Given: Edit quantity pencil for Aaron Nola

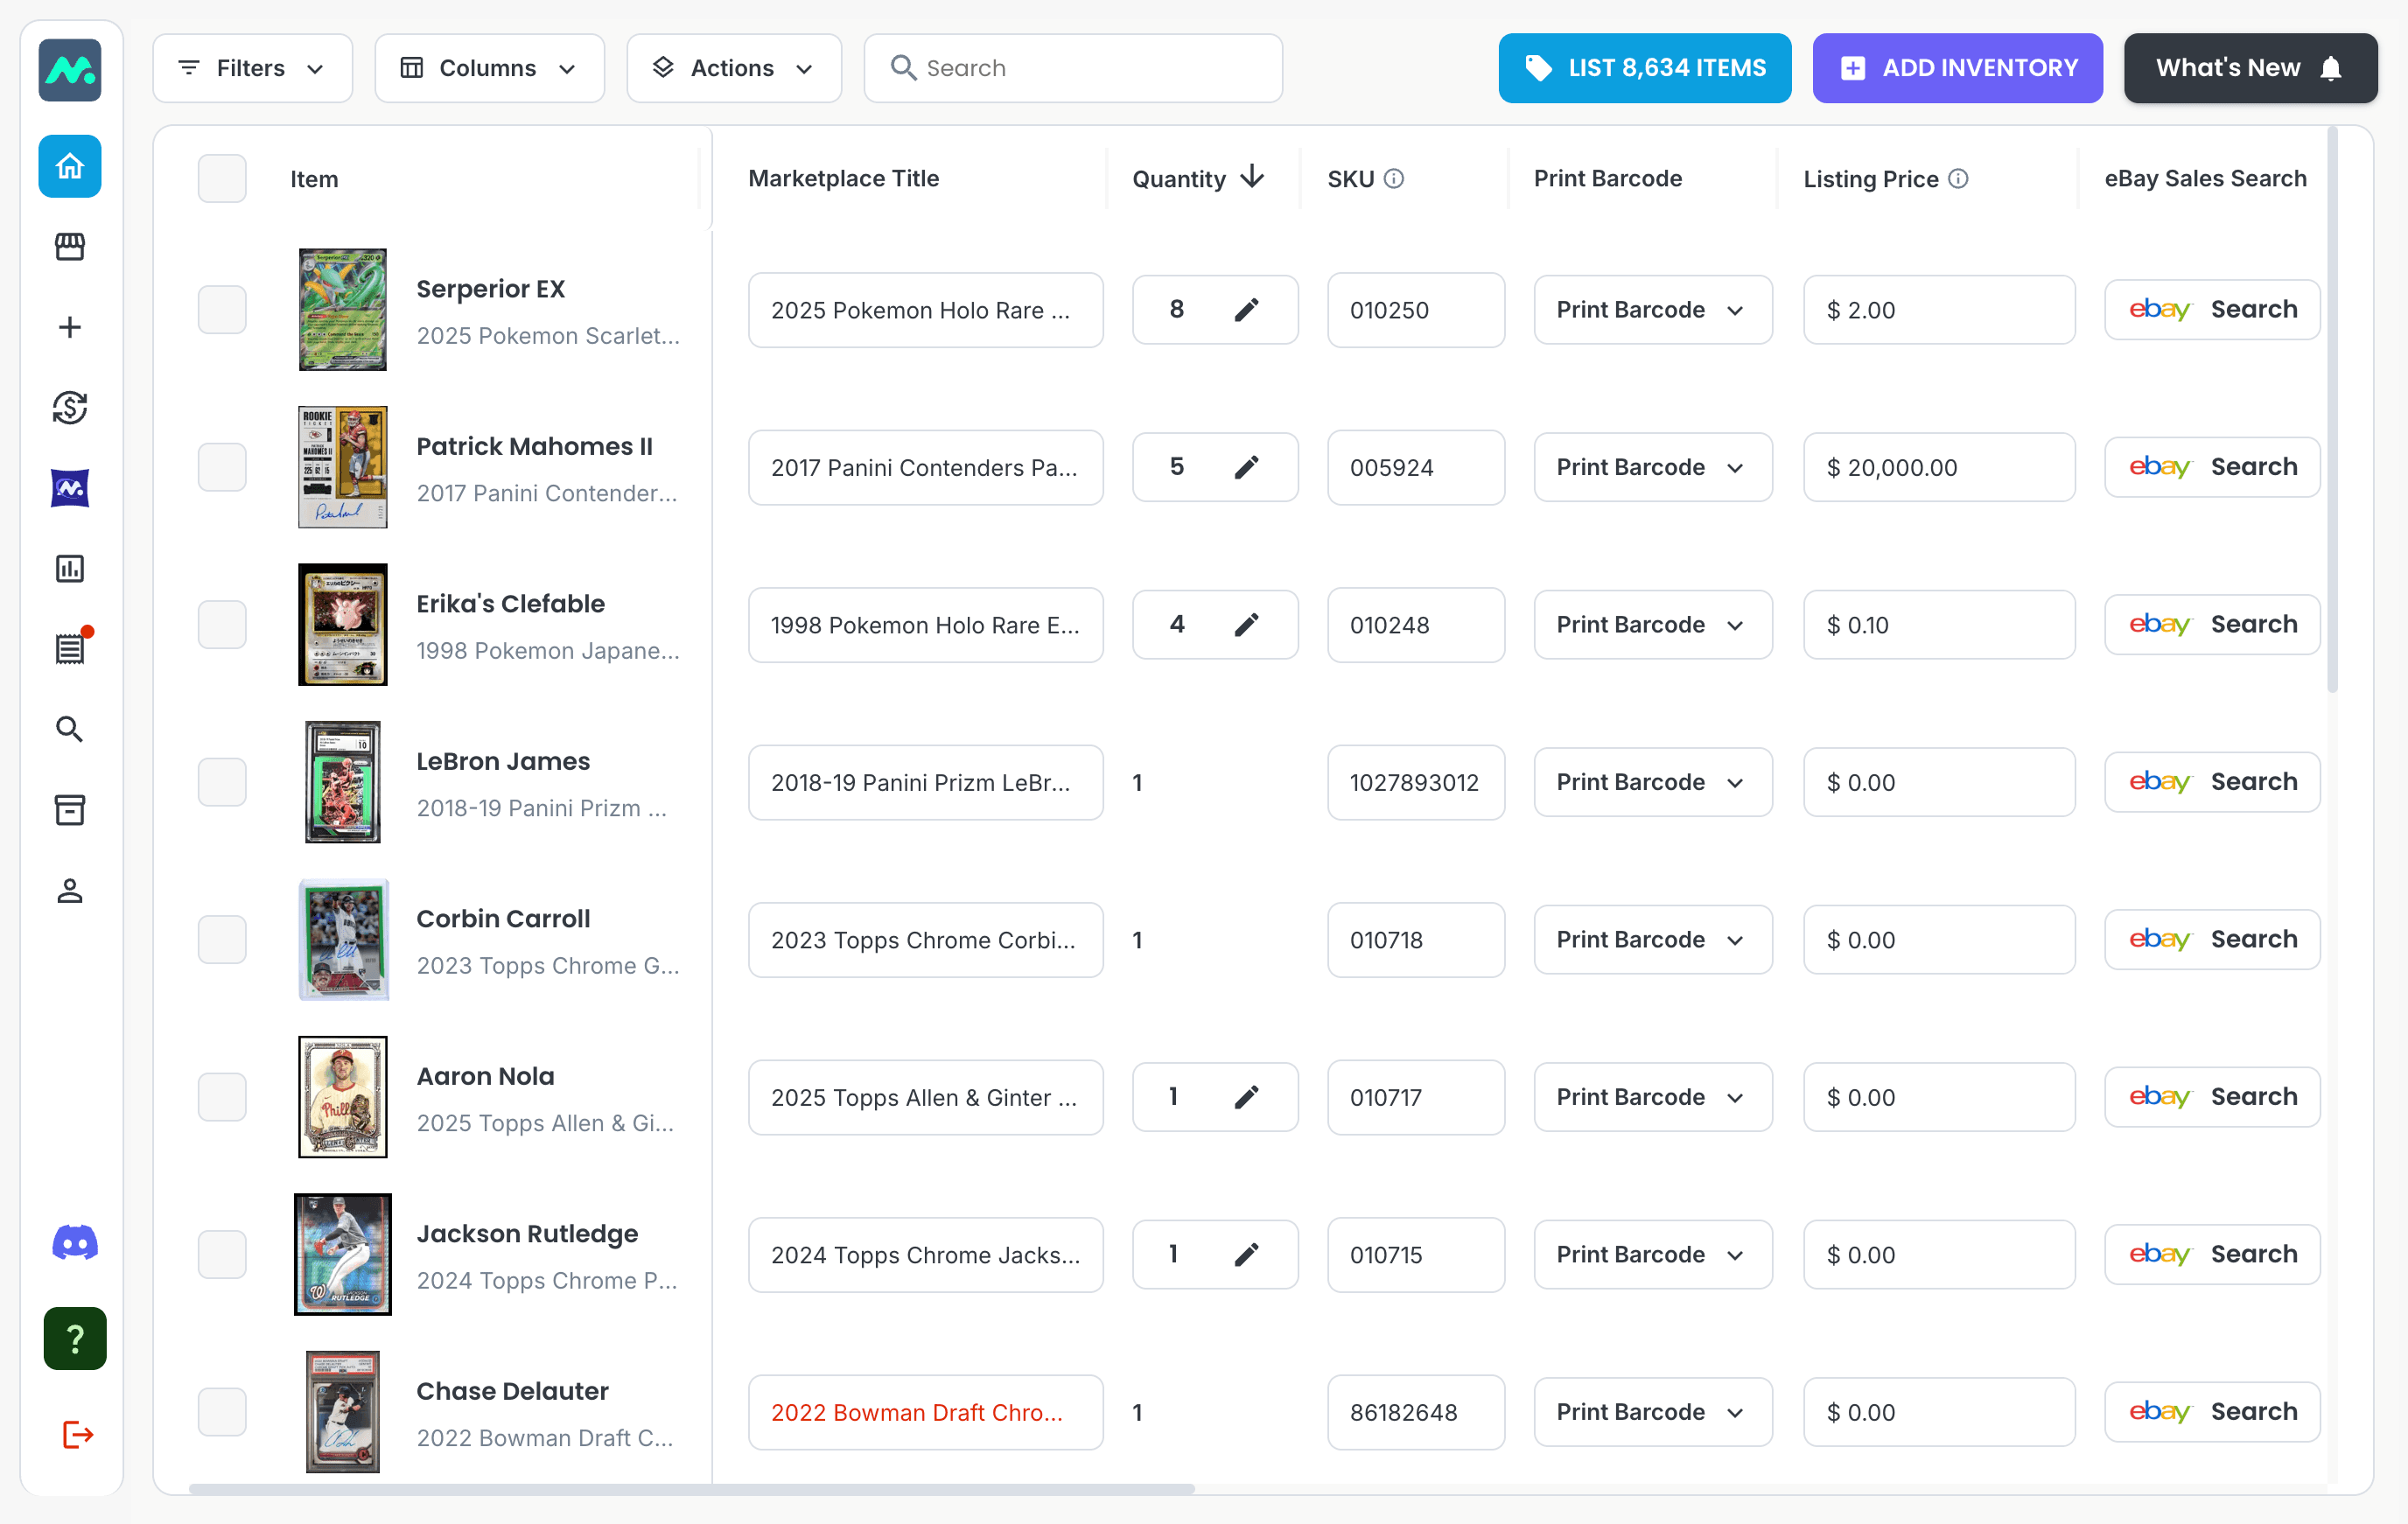Looking at the screenshot, I should [x=1246, y=1097].
